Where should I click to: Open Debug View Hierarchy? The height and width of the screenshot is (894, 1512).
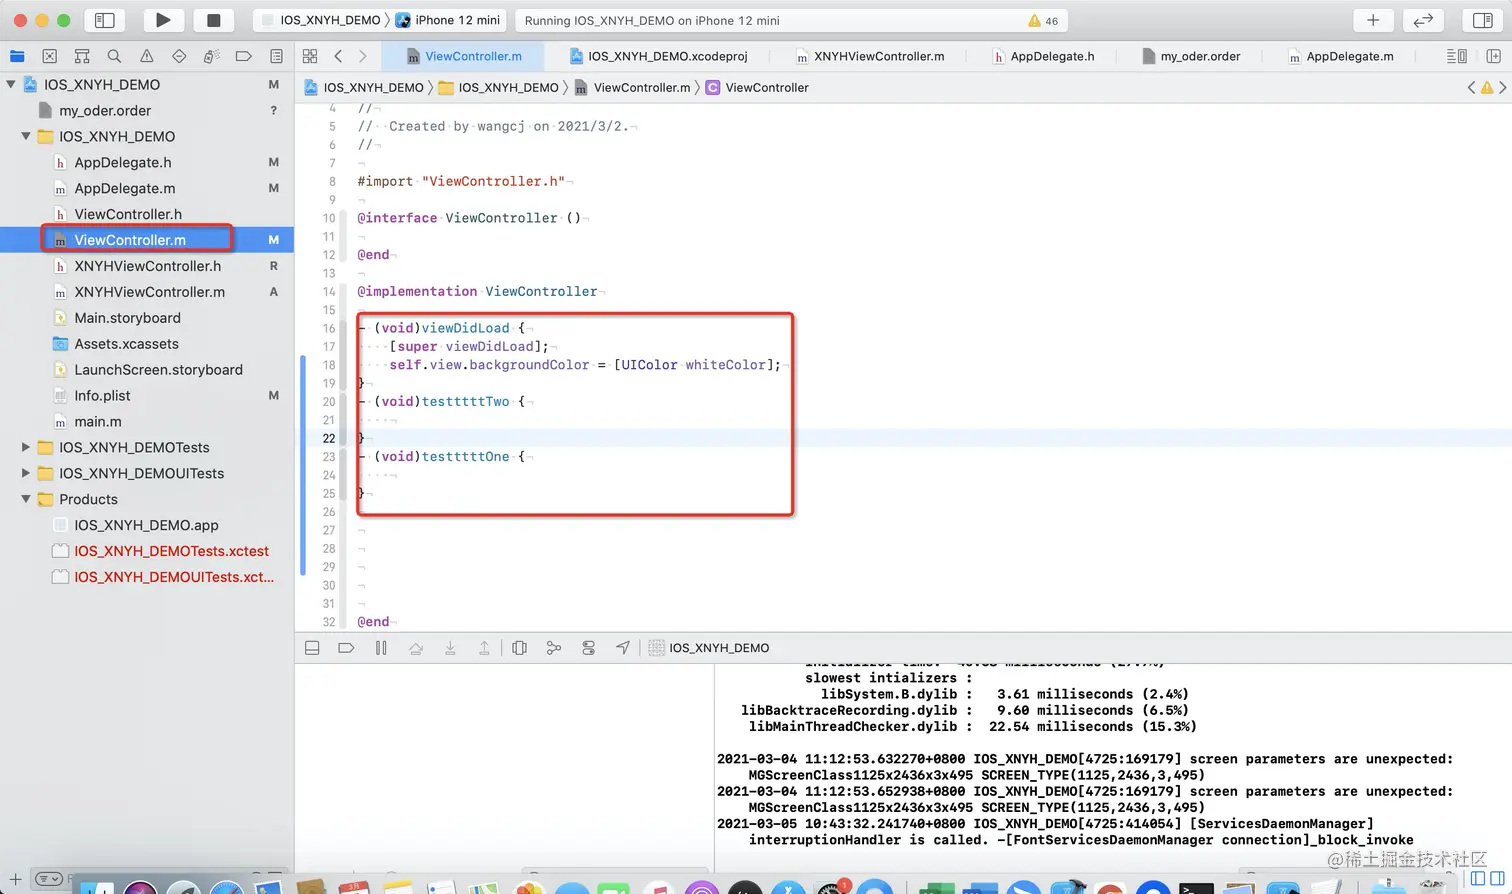(519, 648)
